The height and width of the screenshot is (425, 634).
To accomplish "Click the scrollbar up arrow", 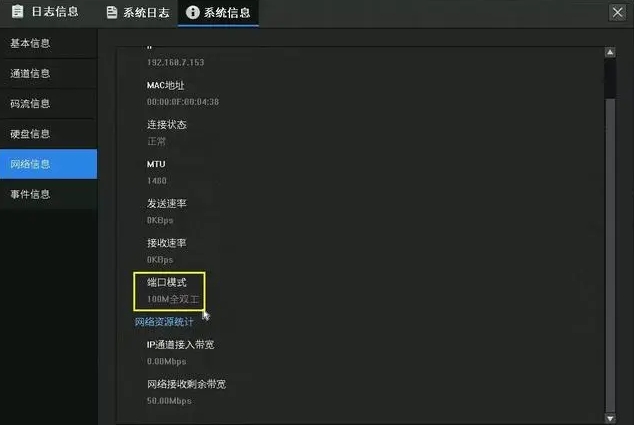I will click(x=610, y=52).
